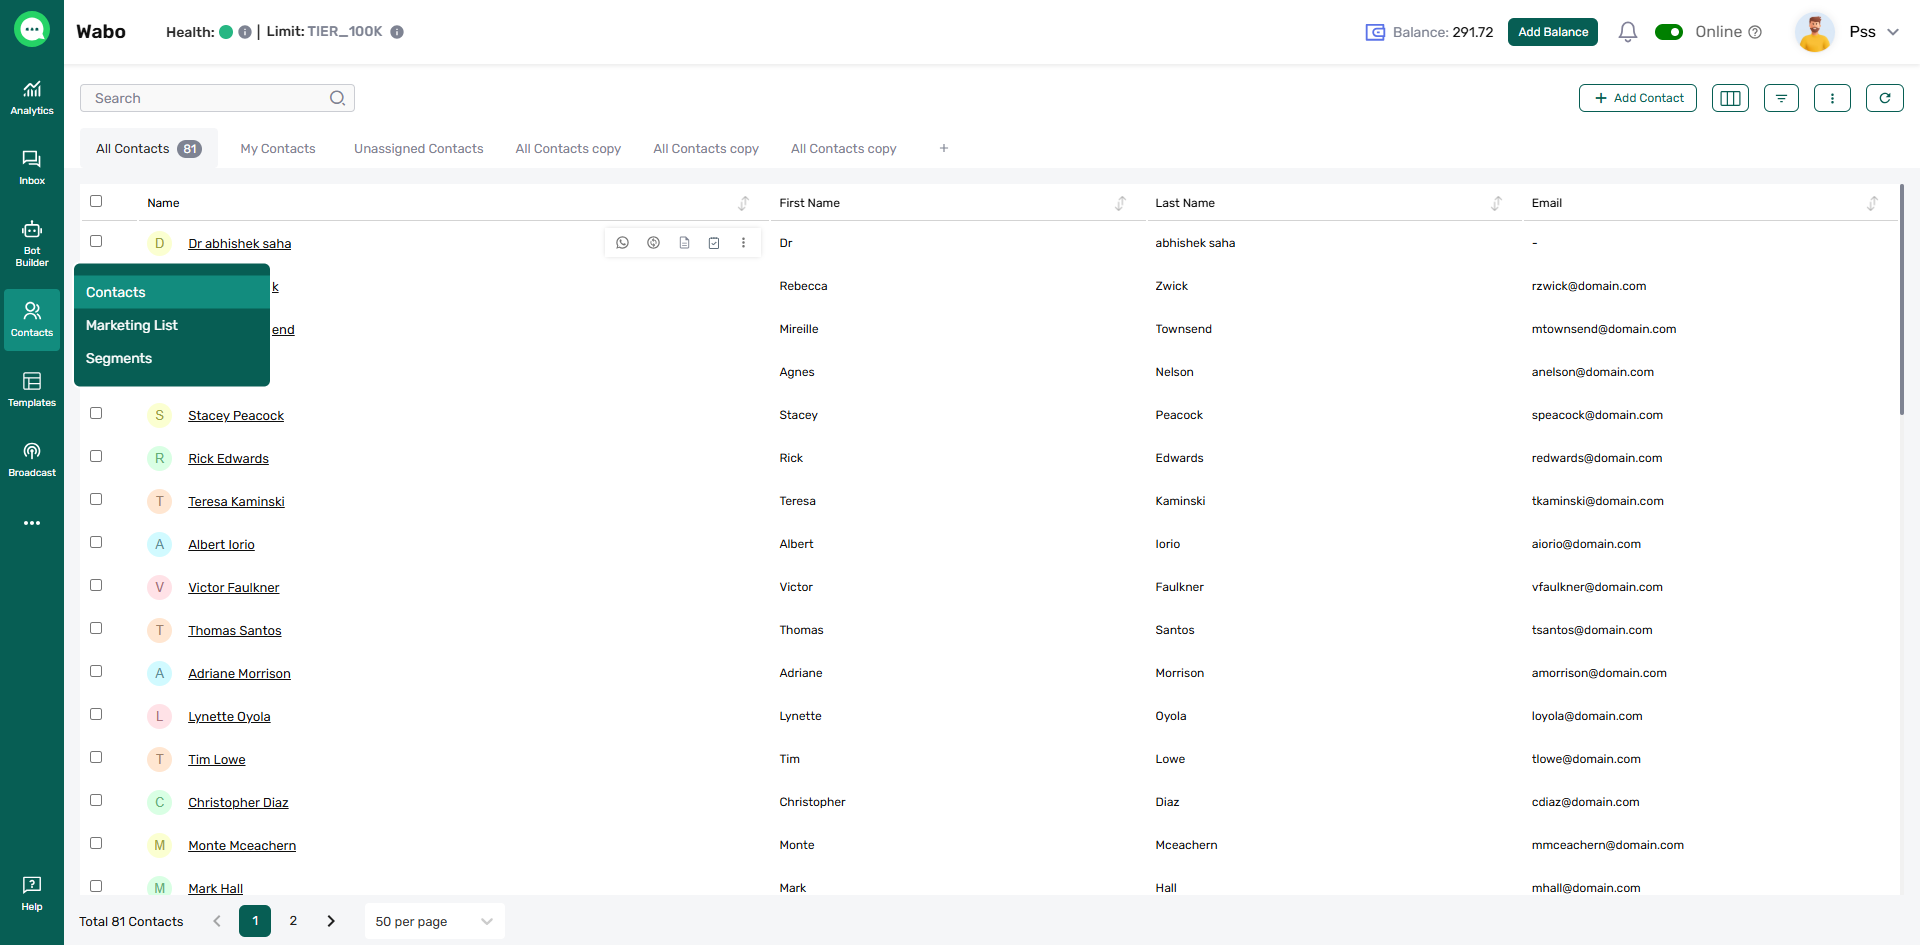Switch to the All Contacts tab
The image size is (1920, 945).
[149, 148]
